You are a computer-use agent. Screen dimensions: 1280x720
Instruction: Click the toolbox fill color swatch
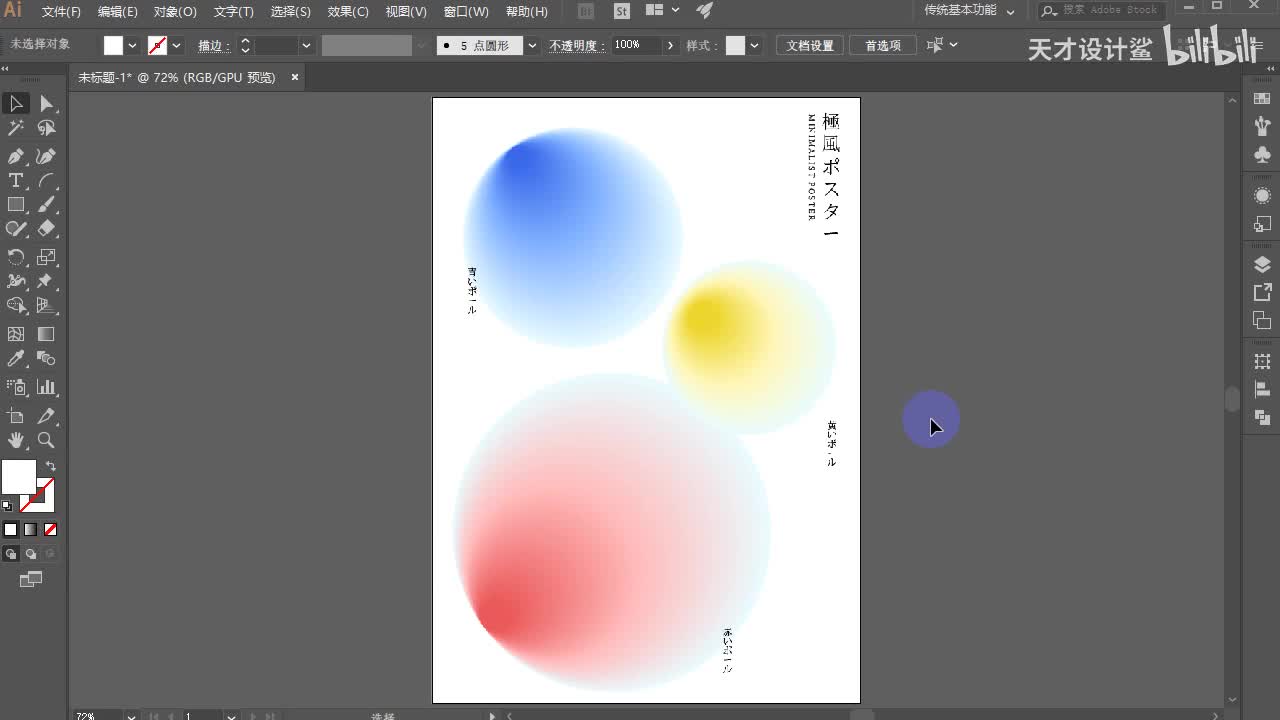[x=18, y=477]
